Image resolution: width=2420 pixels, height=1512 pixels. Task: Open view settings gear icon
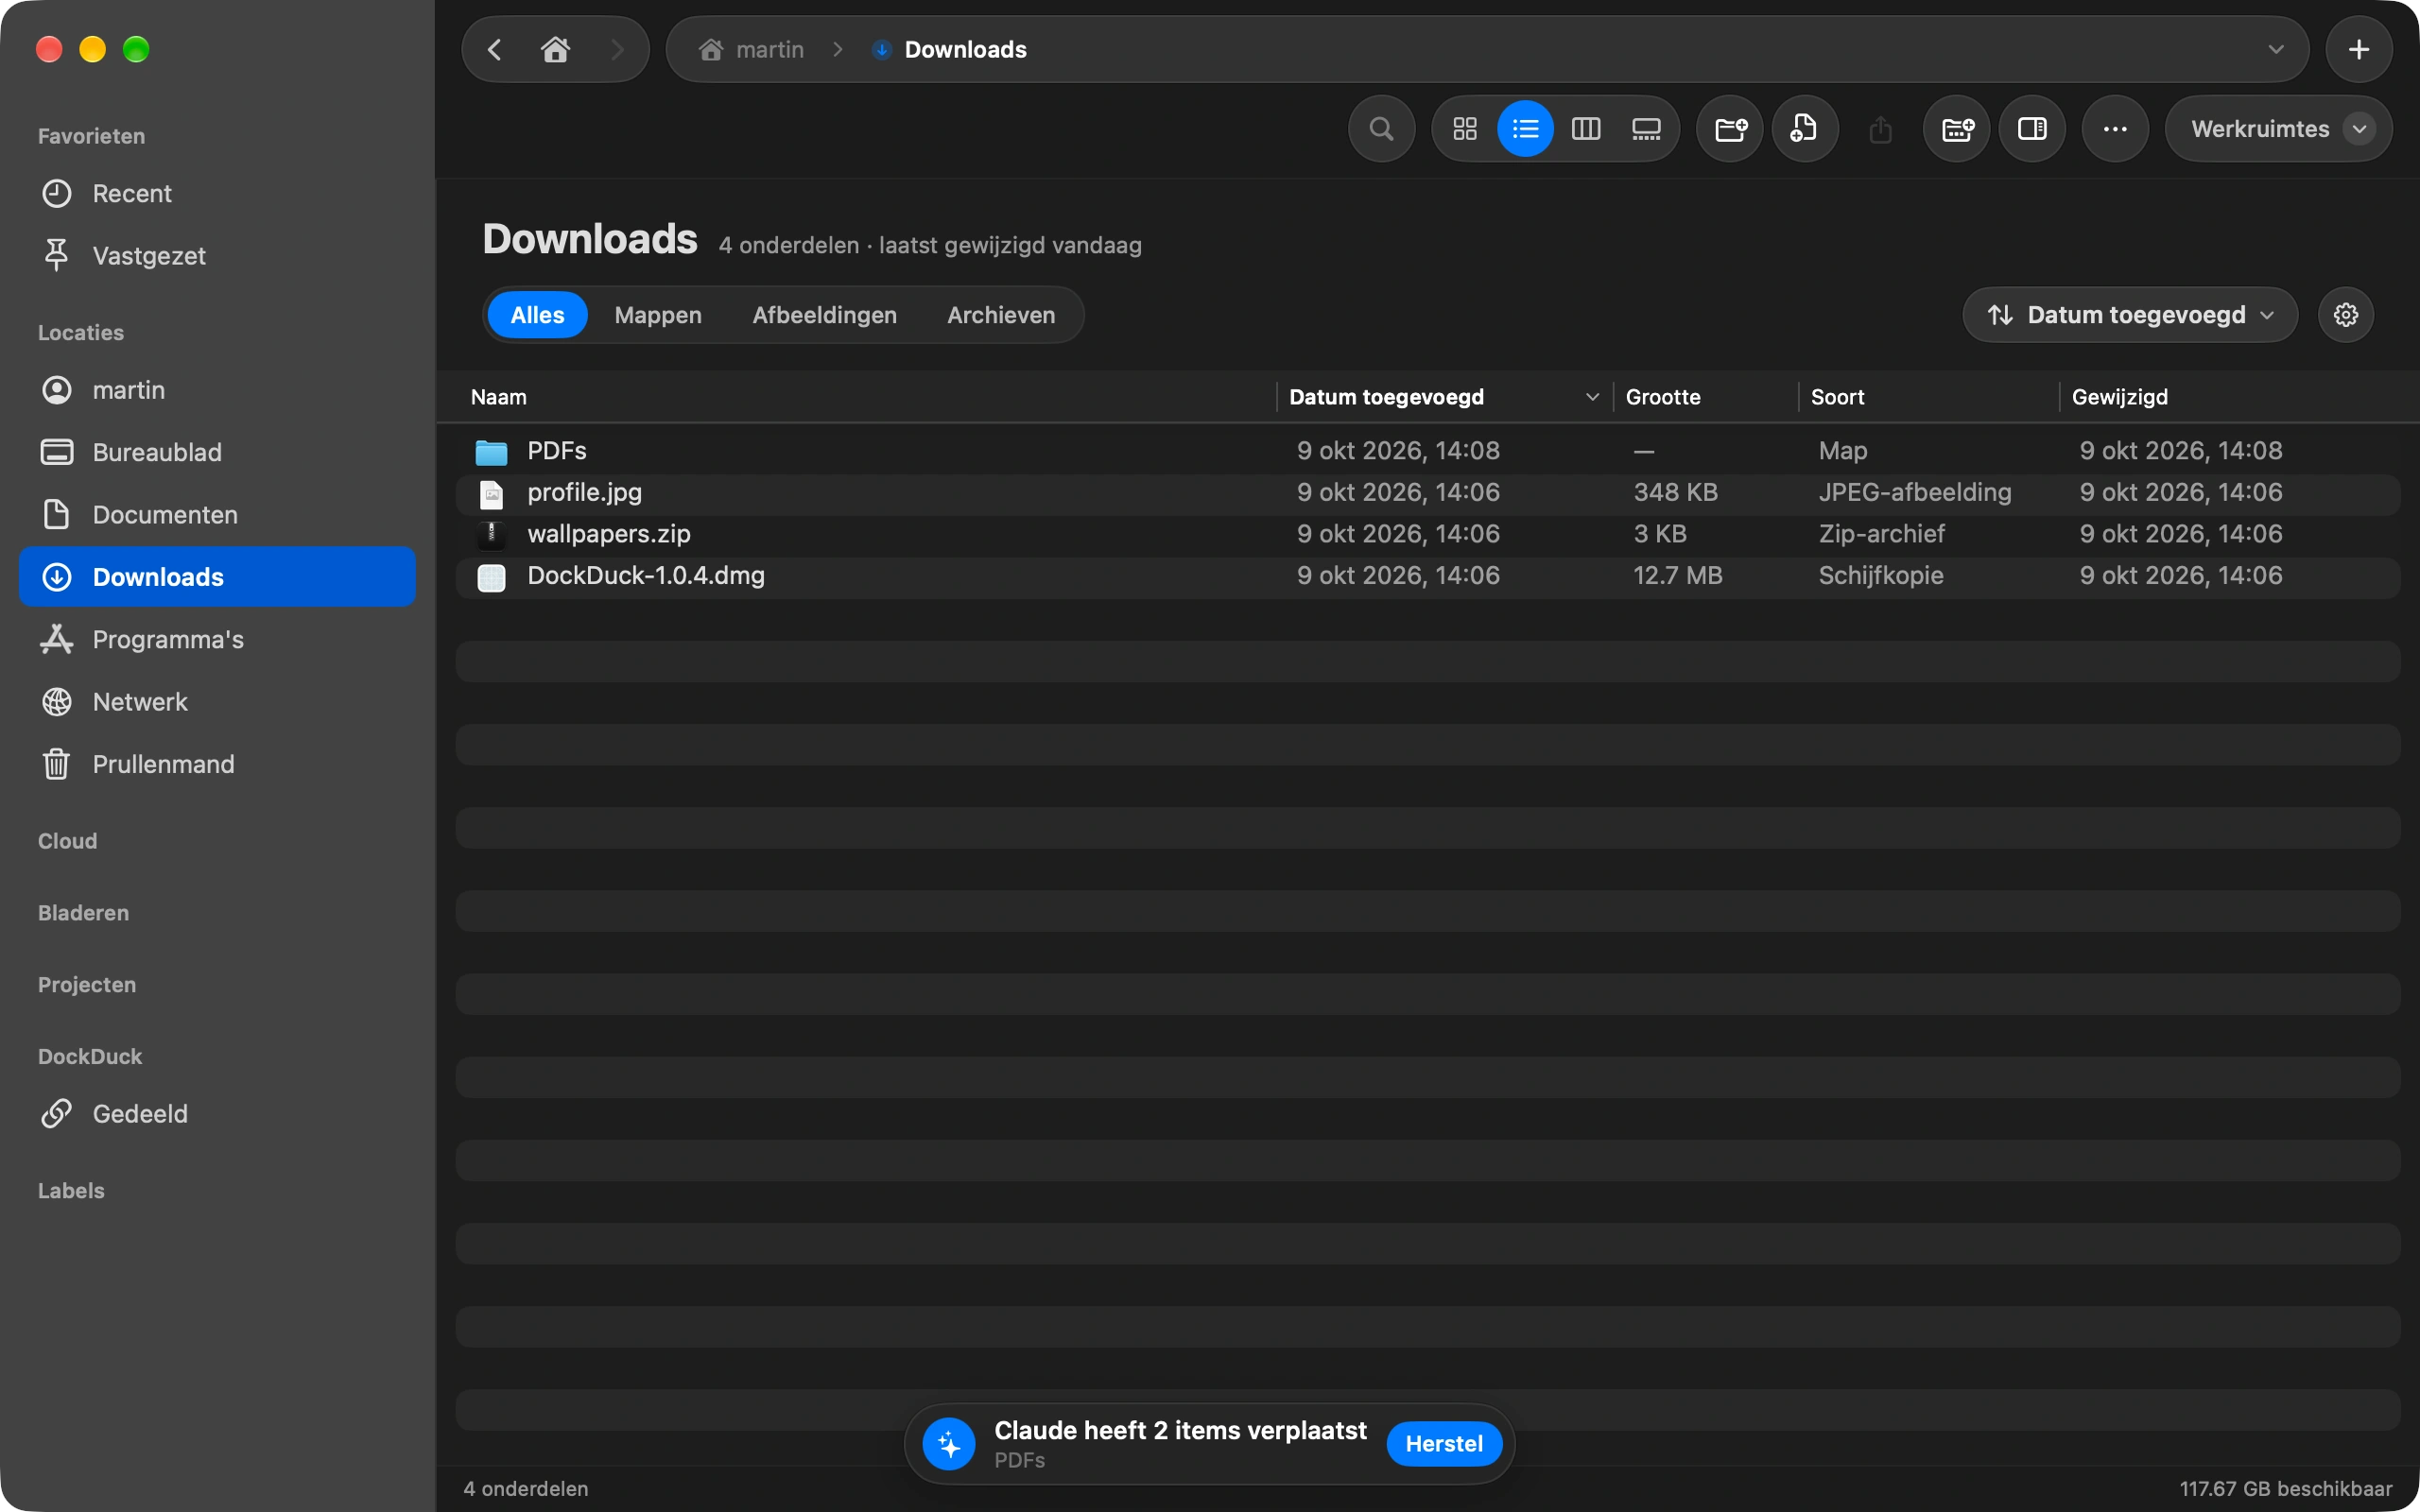pyautogui.click(x=2346, y=315)
